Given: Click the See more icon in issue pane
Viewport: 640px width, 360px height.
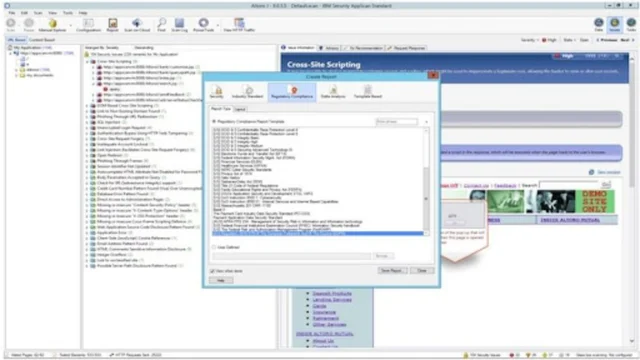Looking at the screenshot, I should [591, 172].
